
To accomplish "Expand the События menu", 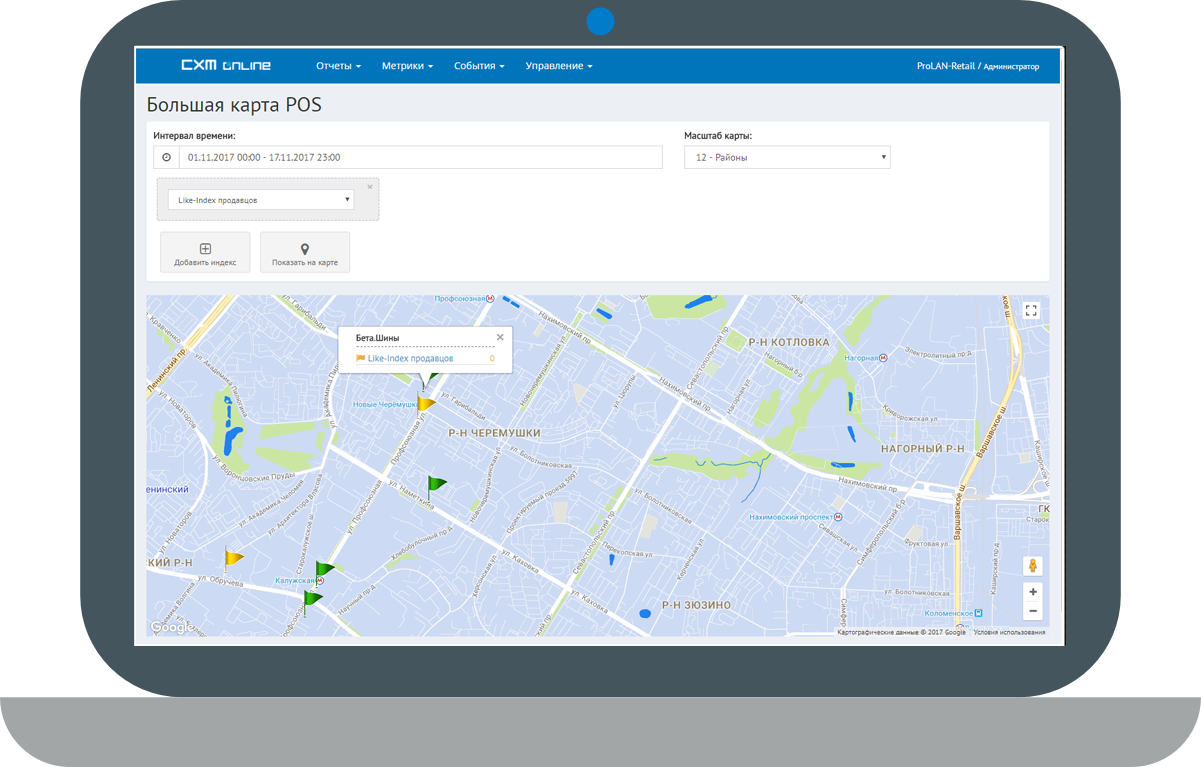I will click(479, 66).
